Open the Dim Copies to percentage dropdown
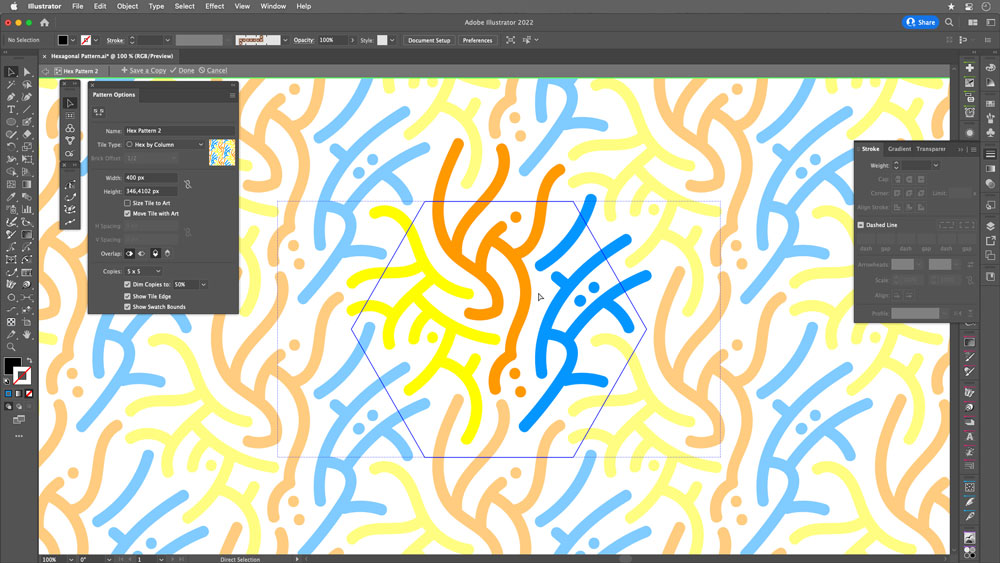Screen dimensions: 1000x563 coord(203,284)
